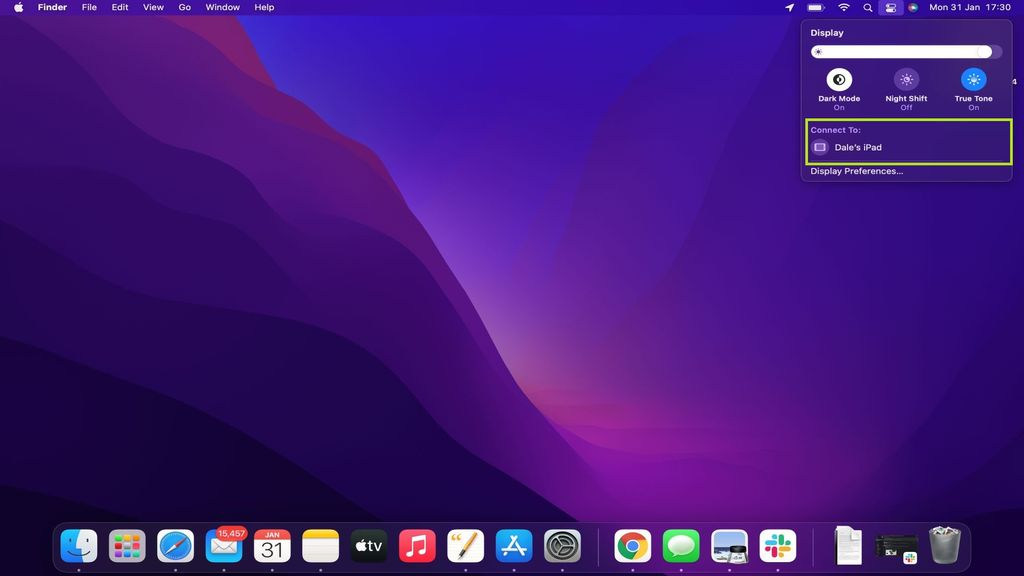The width and height of the screenshot is (1024, 576).
Task: Open Mail showing 15,457 unread messages
Action: tap(224, 546)
